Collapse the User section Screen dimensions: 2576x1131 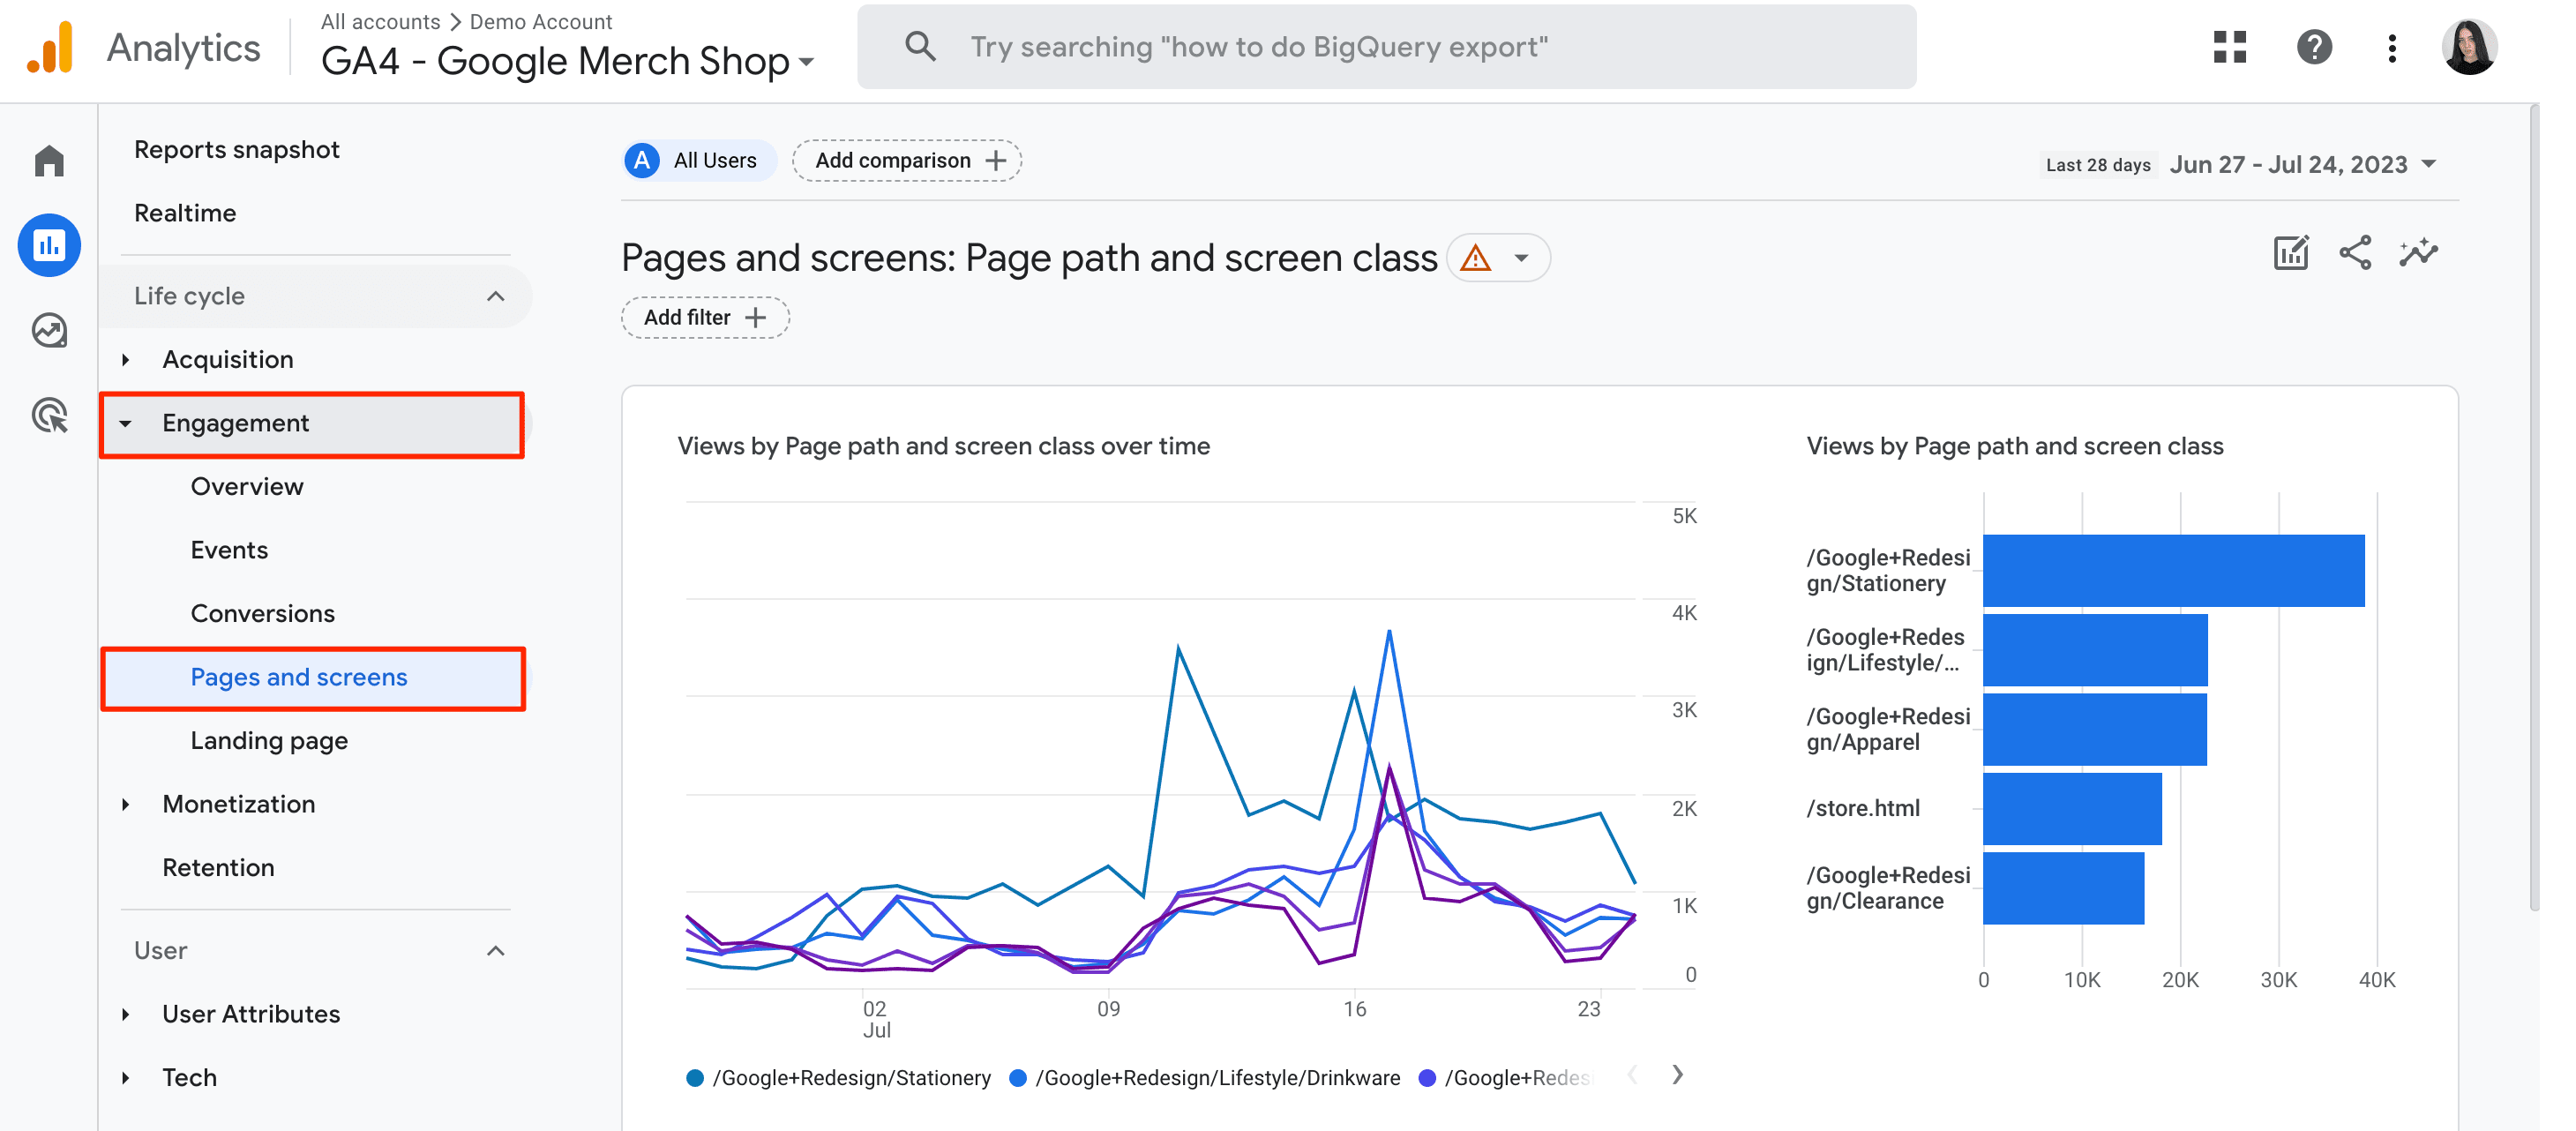coord(496,951)
